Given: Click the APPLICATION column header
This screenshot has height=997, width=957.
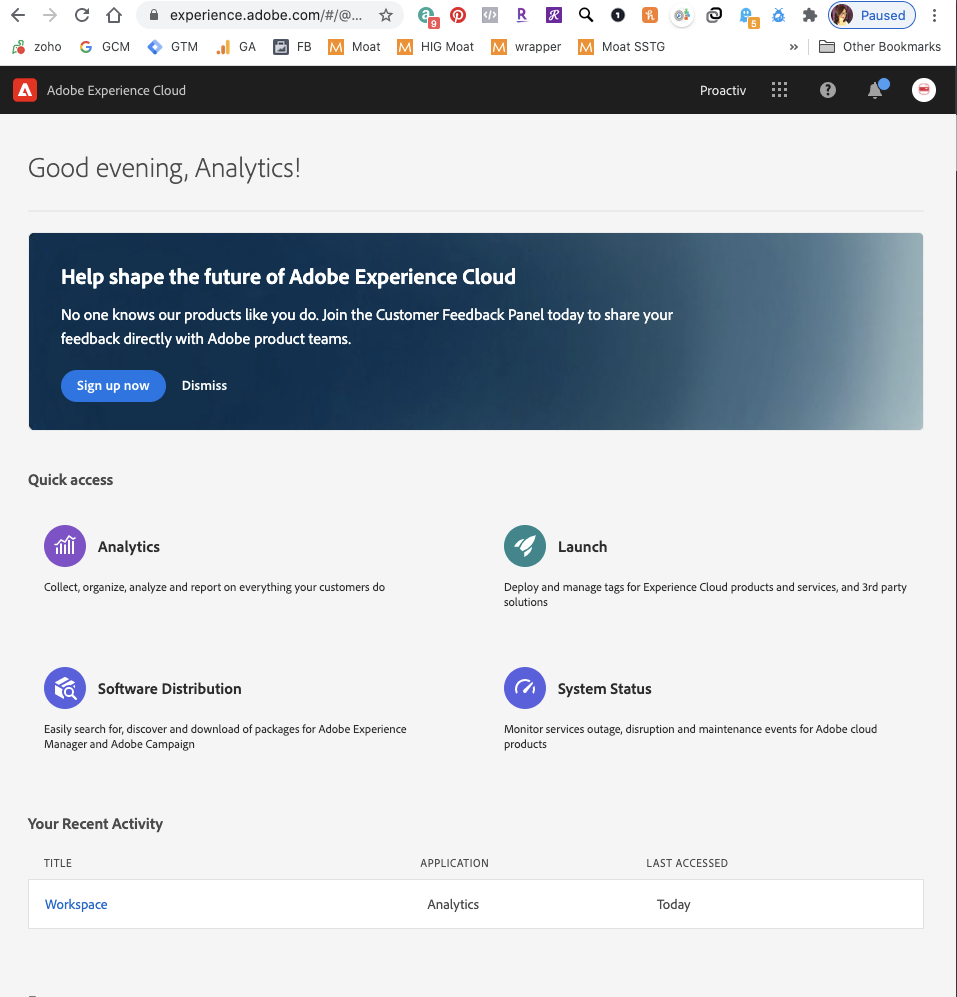Looking at the screenshot, I should (x=454, y=863).
